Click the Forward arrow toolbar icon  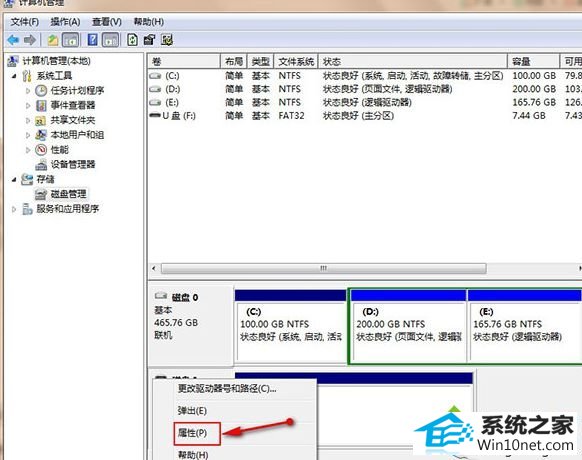tap(30, 40)
